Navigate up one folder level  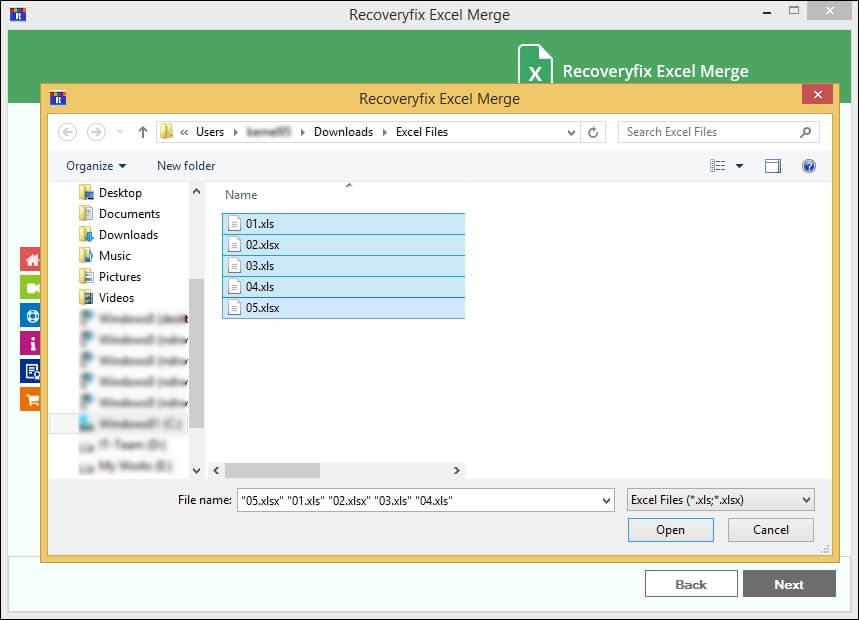click(142, 132)
